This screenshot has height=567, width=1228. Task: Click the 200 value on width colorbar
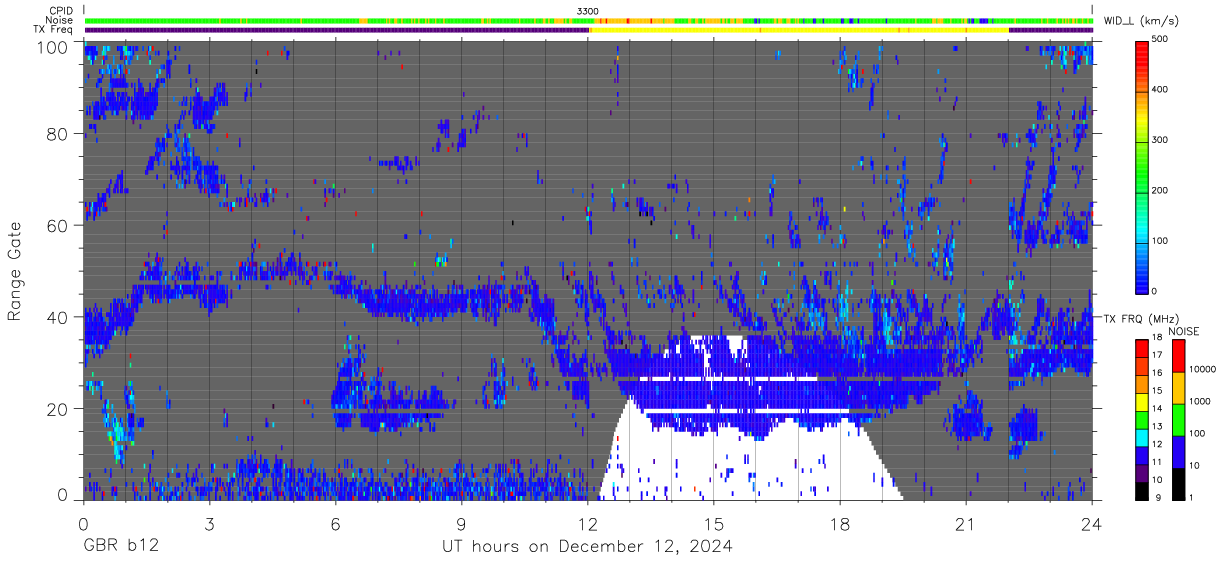tap(1162, 190)
